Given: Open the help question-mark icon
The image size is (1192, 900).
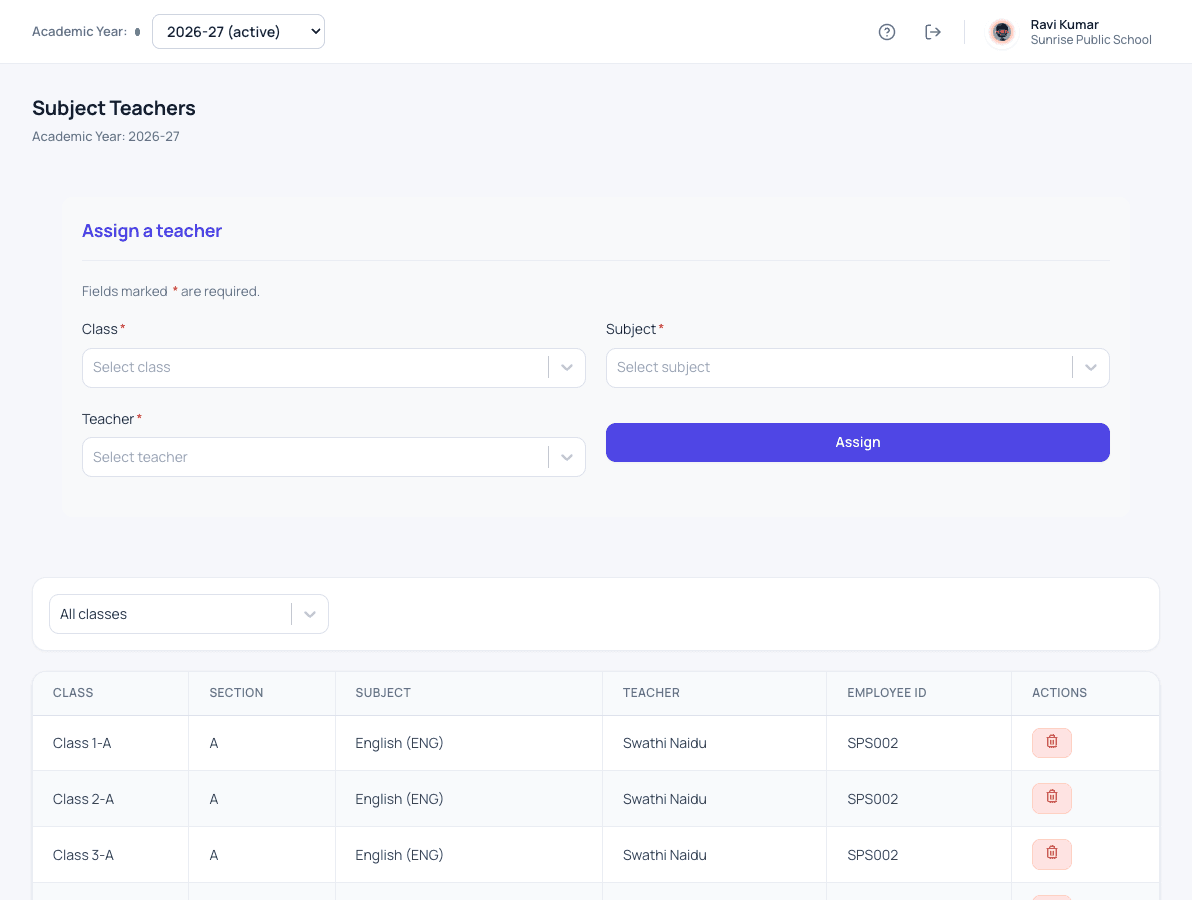Looking at the screenshot, I should click(886, 32).
